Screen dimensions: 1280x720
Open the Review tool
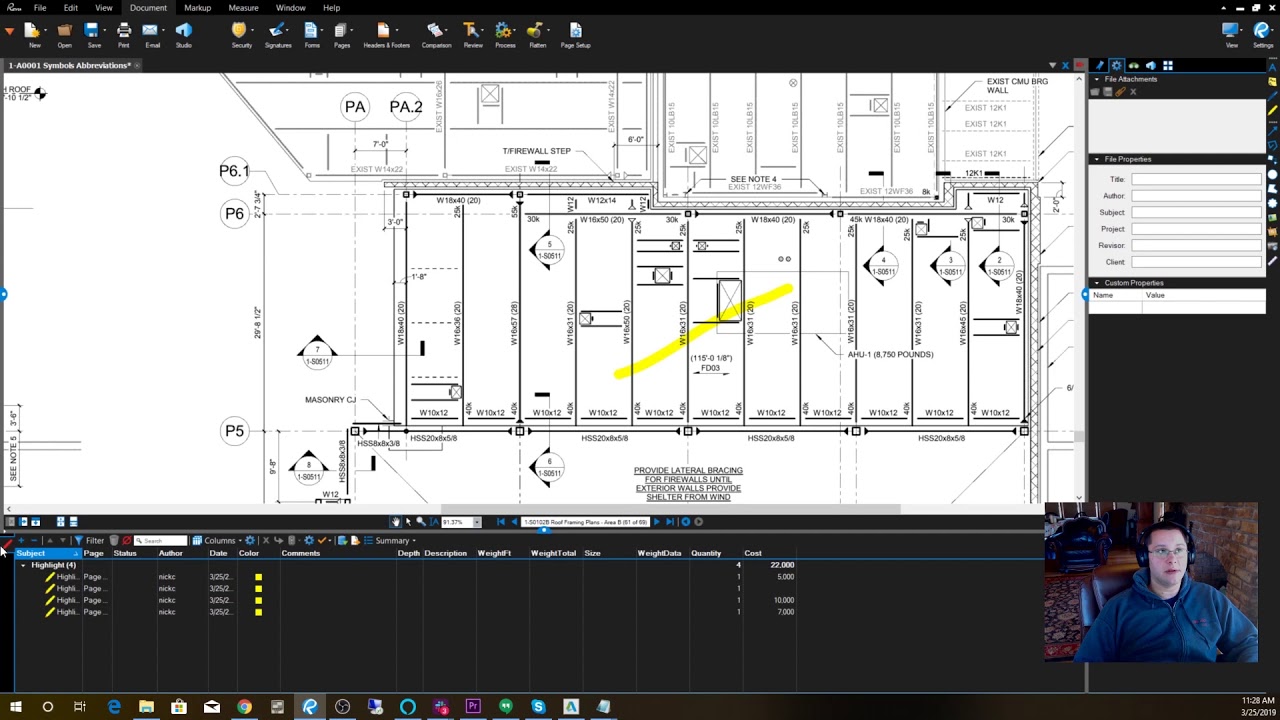[473, 34]
